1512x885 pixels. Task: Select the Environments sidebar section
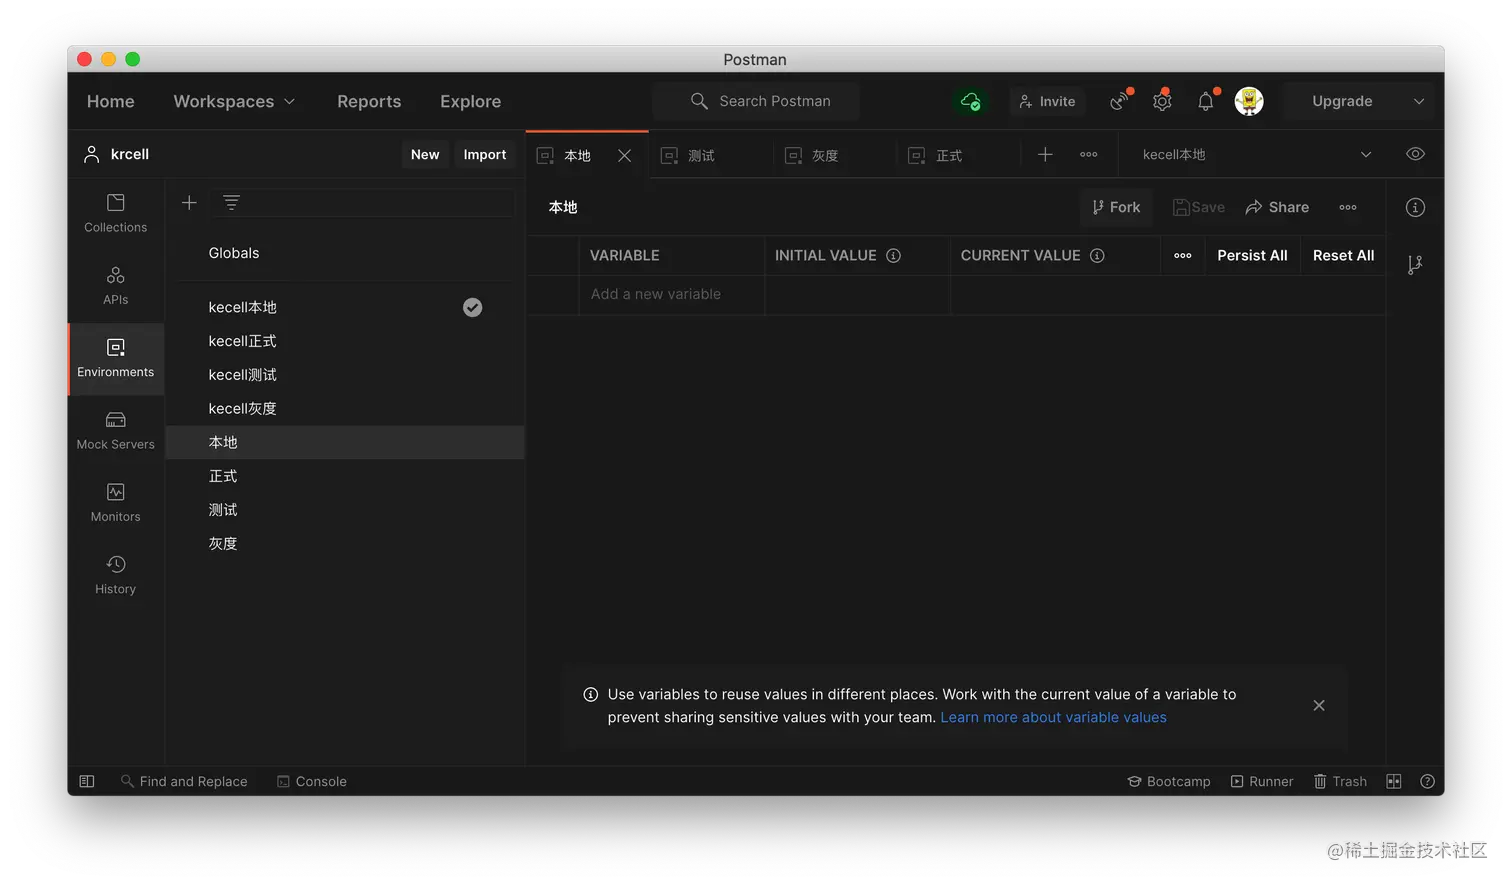tap(115, 358)
